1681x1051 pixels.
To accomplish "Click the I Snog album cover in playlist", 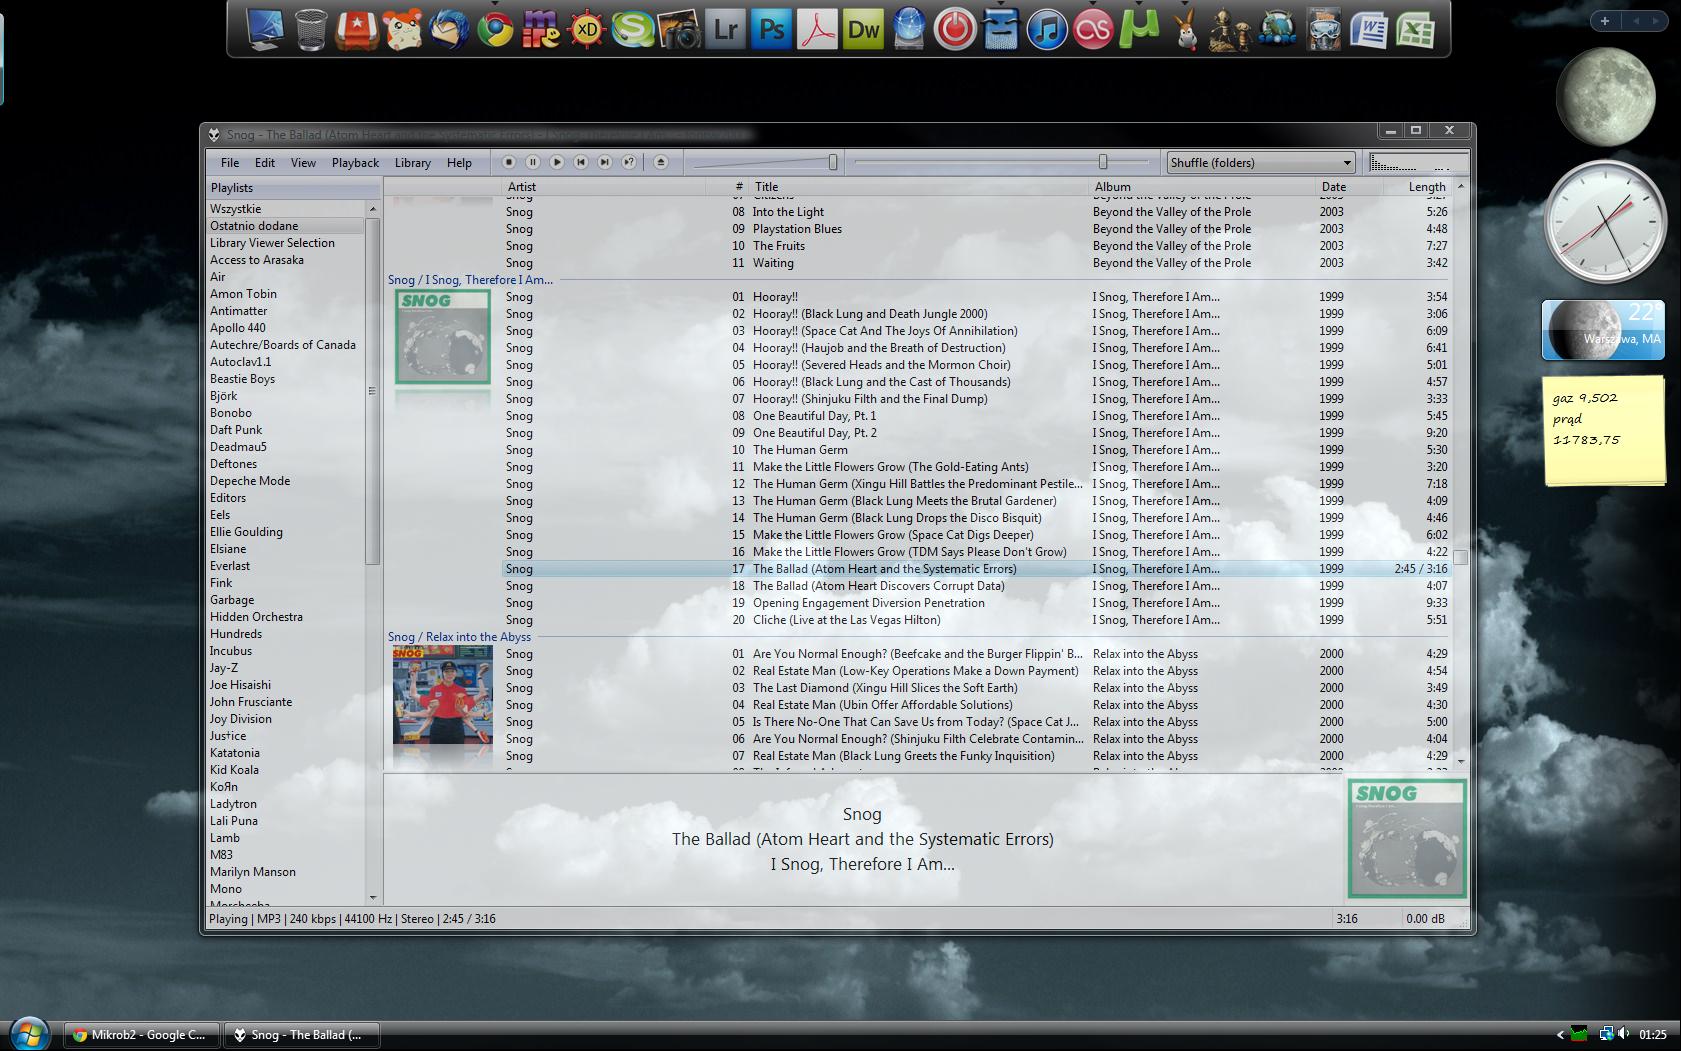I will [x=443, y=337].
